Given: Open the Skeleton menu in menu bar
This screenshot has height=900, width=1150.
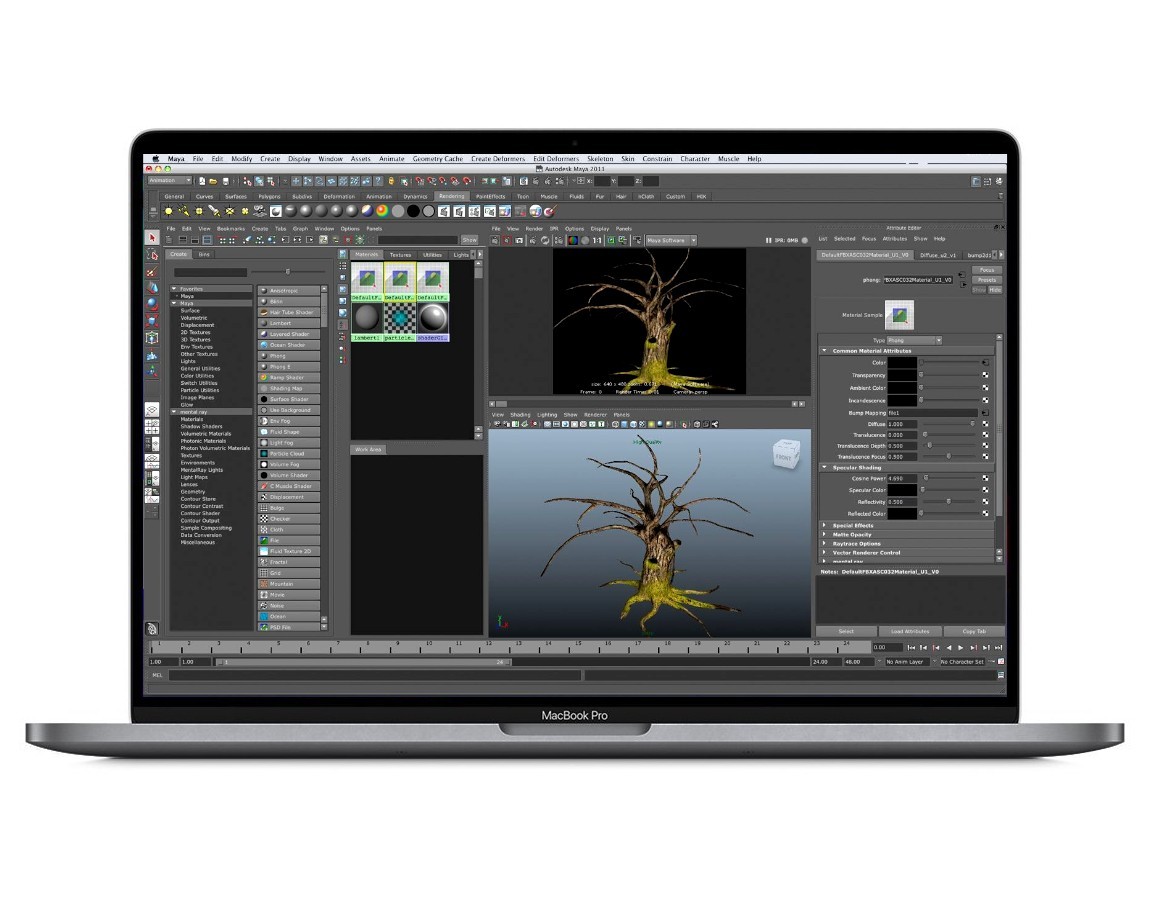Looking at the screenshot, I should click(x=600, y=158).
